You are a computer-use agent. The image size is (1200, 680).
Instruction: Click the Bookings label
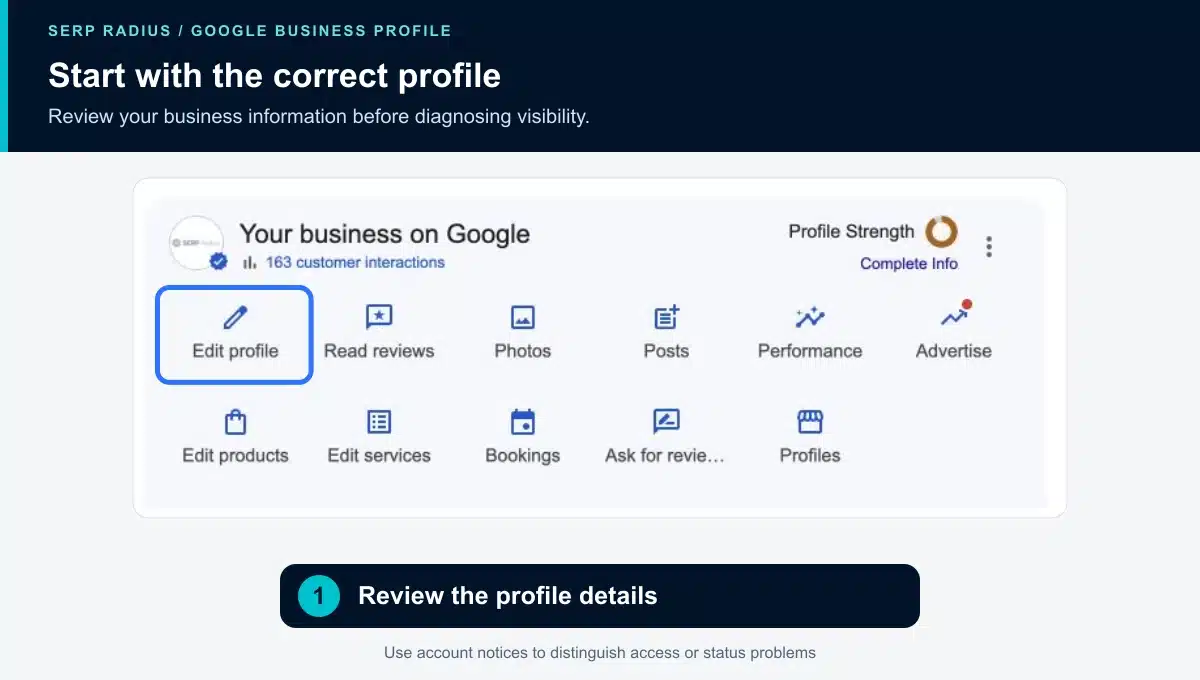[523, 455]
